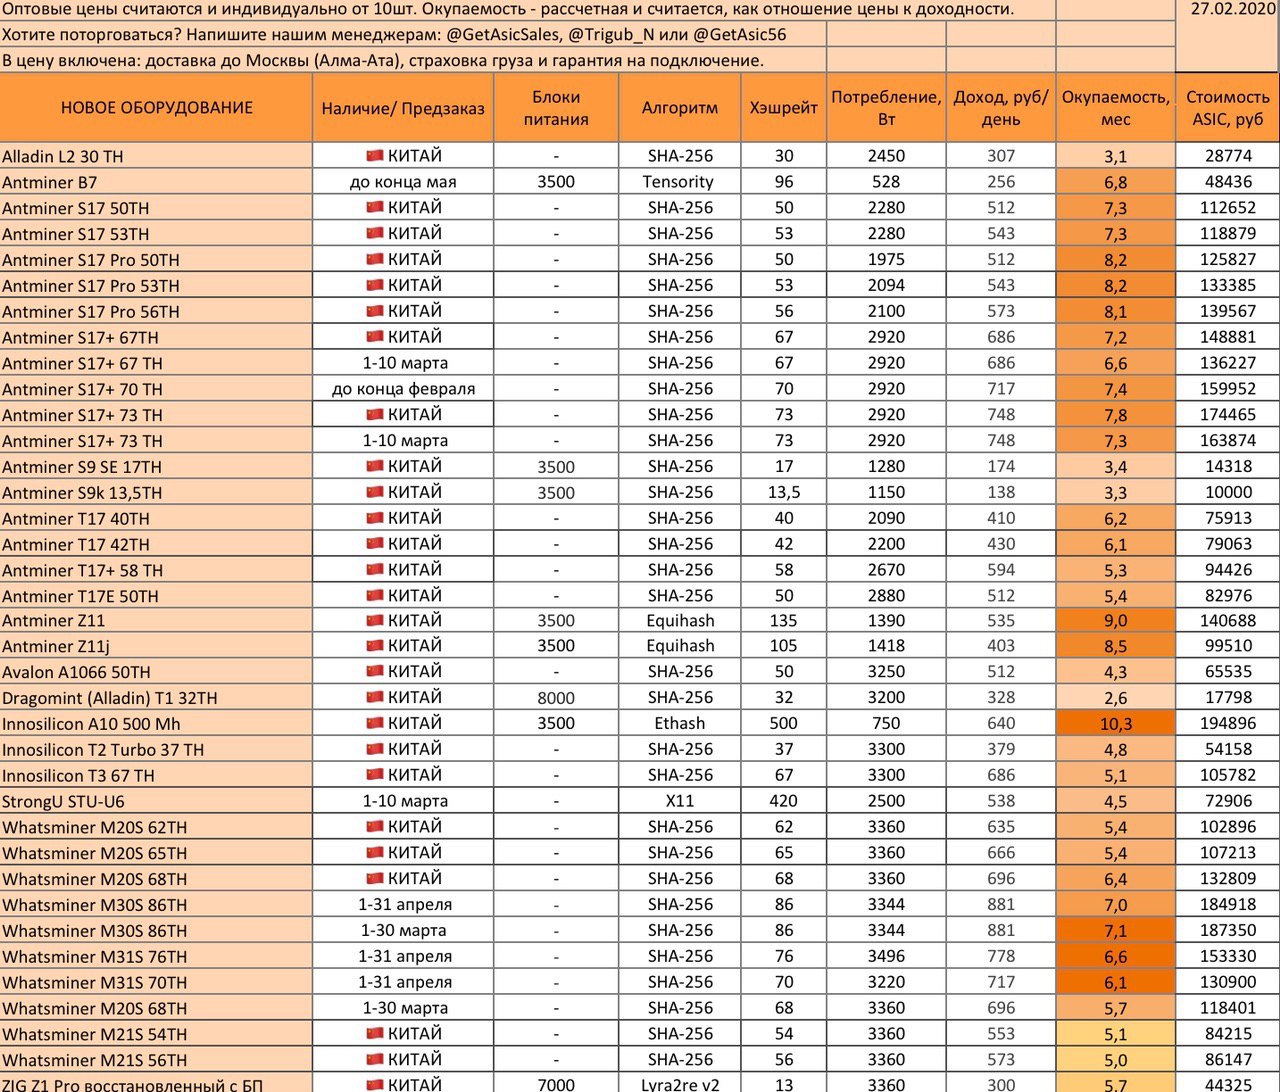This screenshot has height=1092, width=1280.
Task: Click the 9,0 payback cell
Action: [1116, 621]
